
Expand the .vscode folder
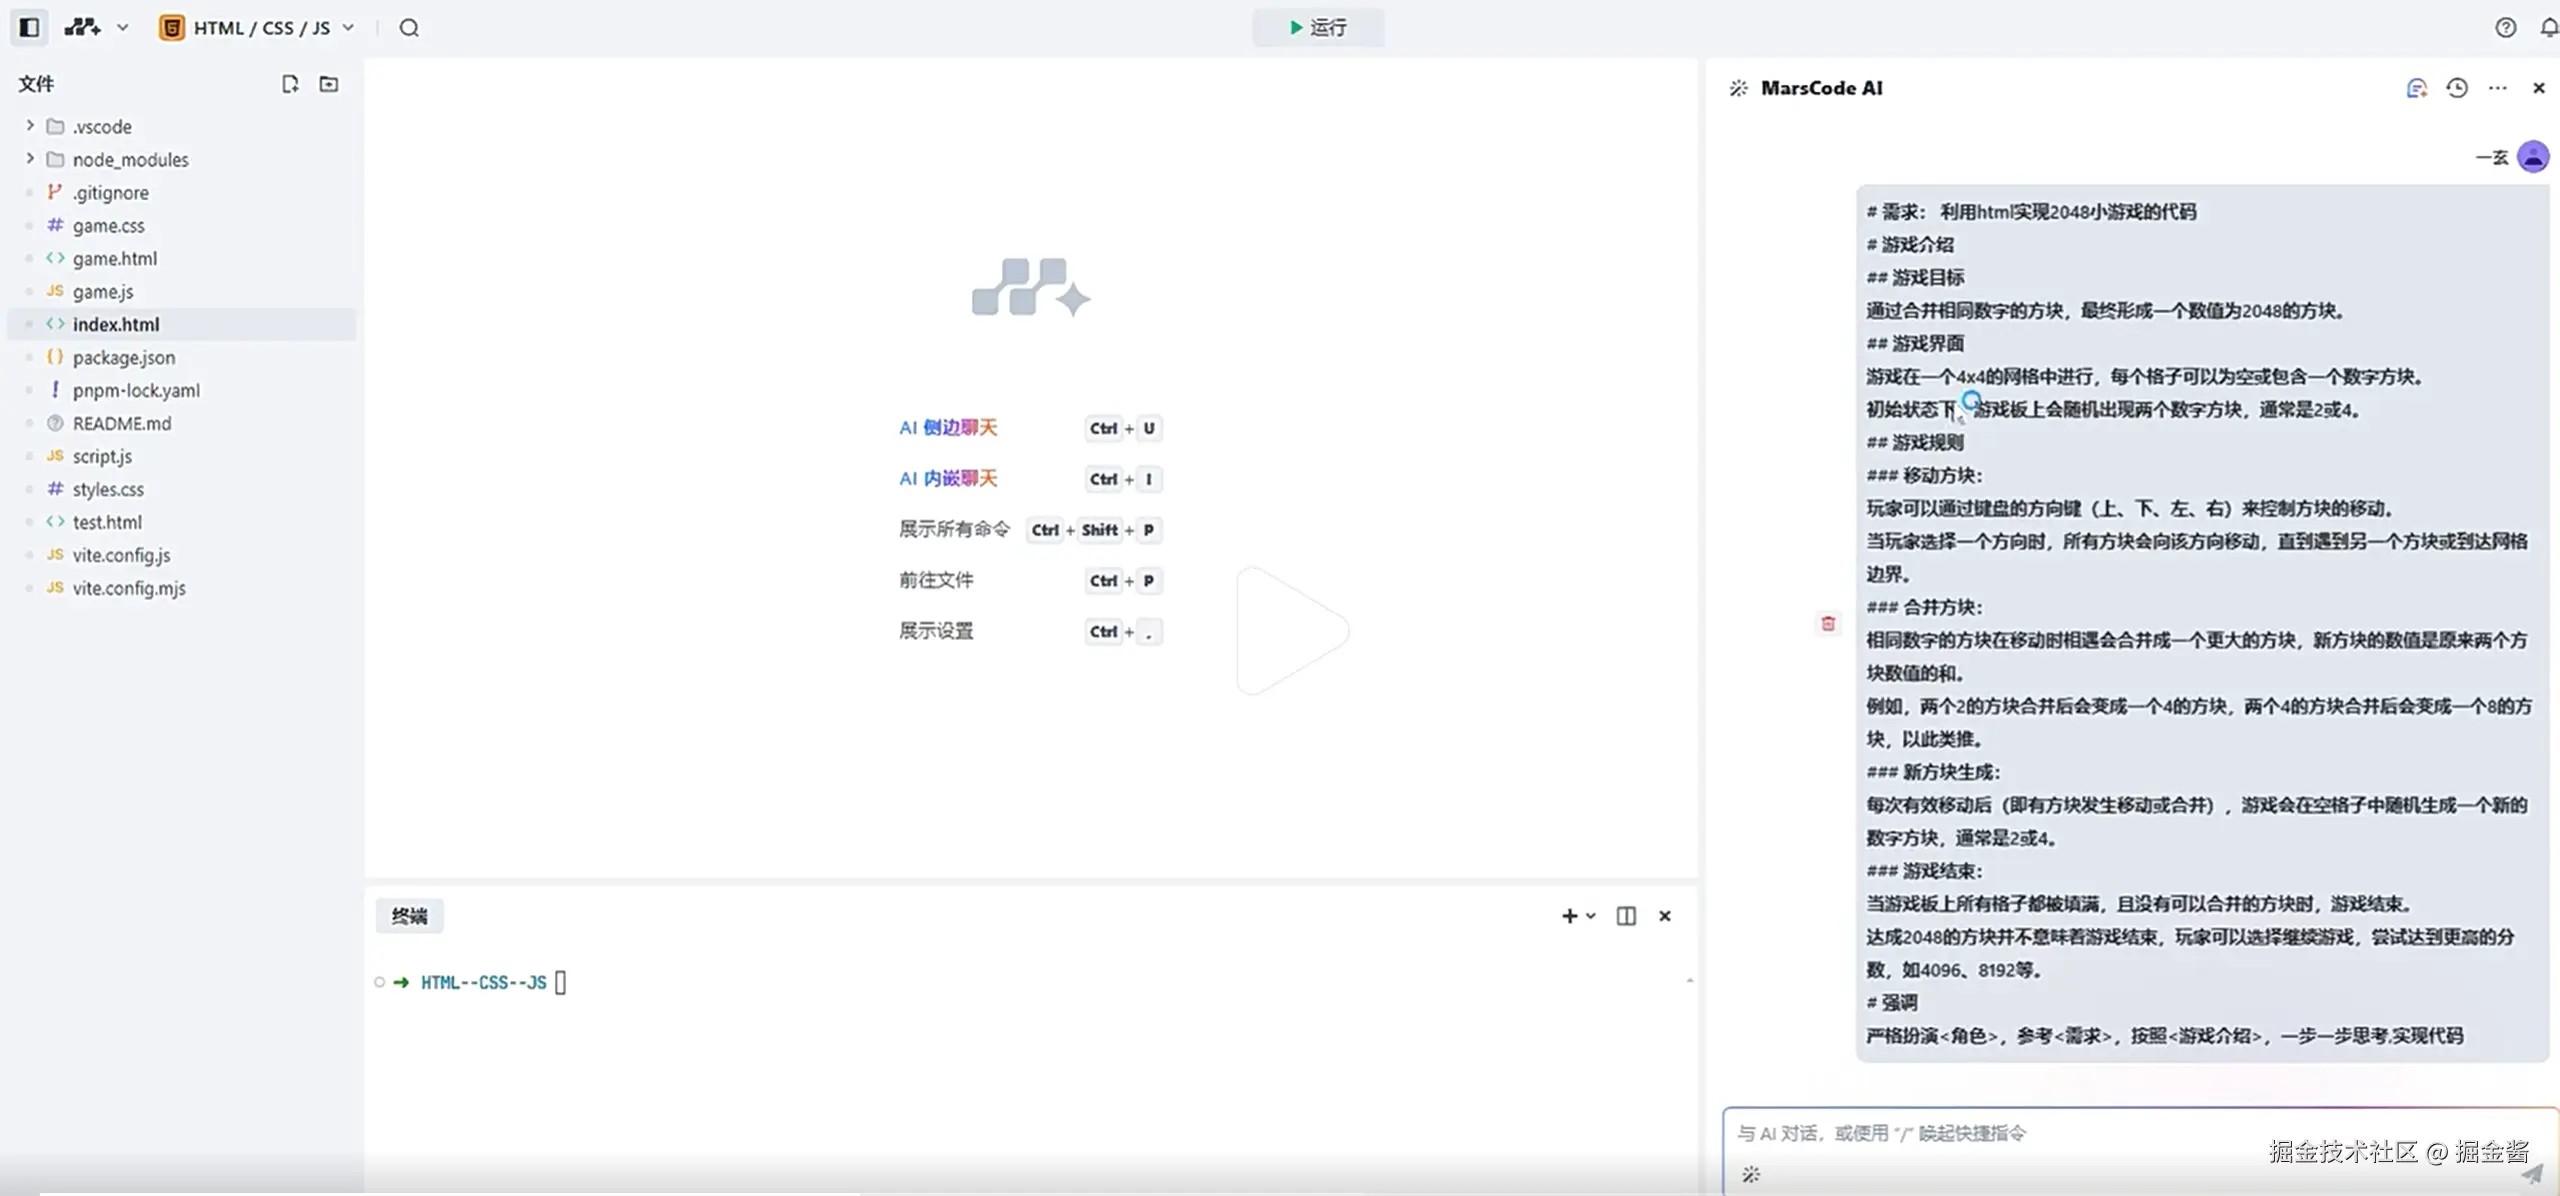pyautogui.click(x=30, y=126)
